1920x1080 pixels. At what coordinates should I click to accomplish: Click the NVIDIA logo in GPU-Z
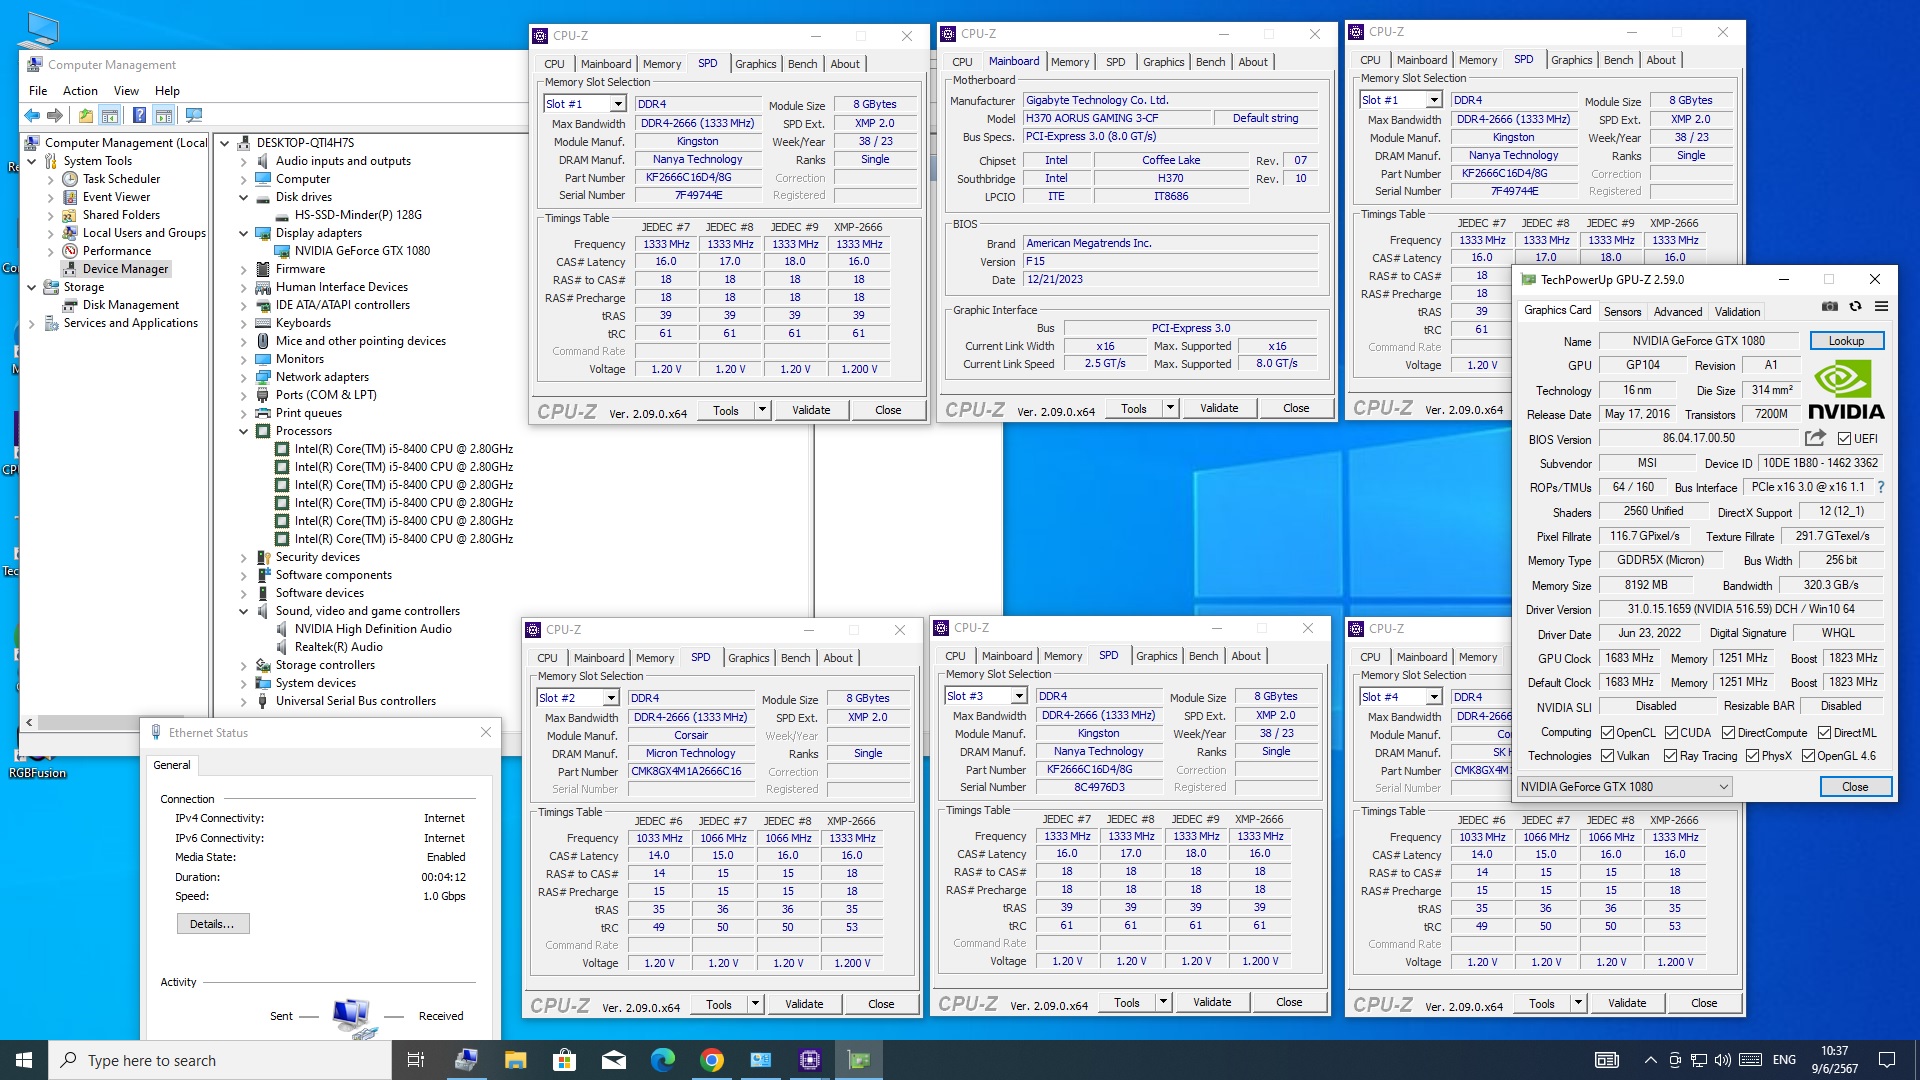(x=1846, y=391)
